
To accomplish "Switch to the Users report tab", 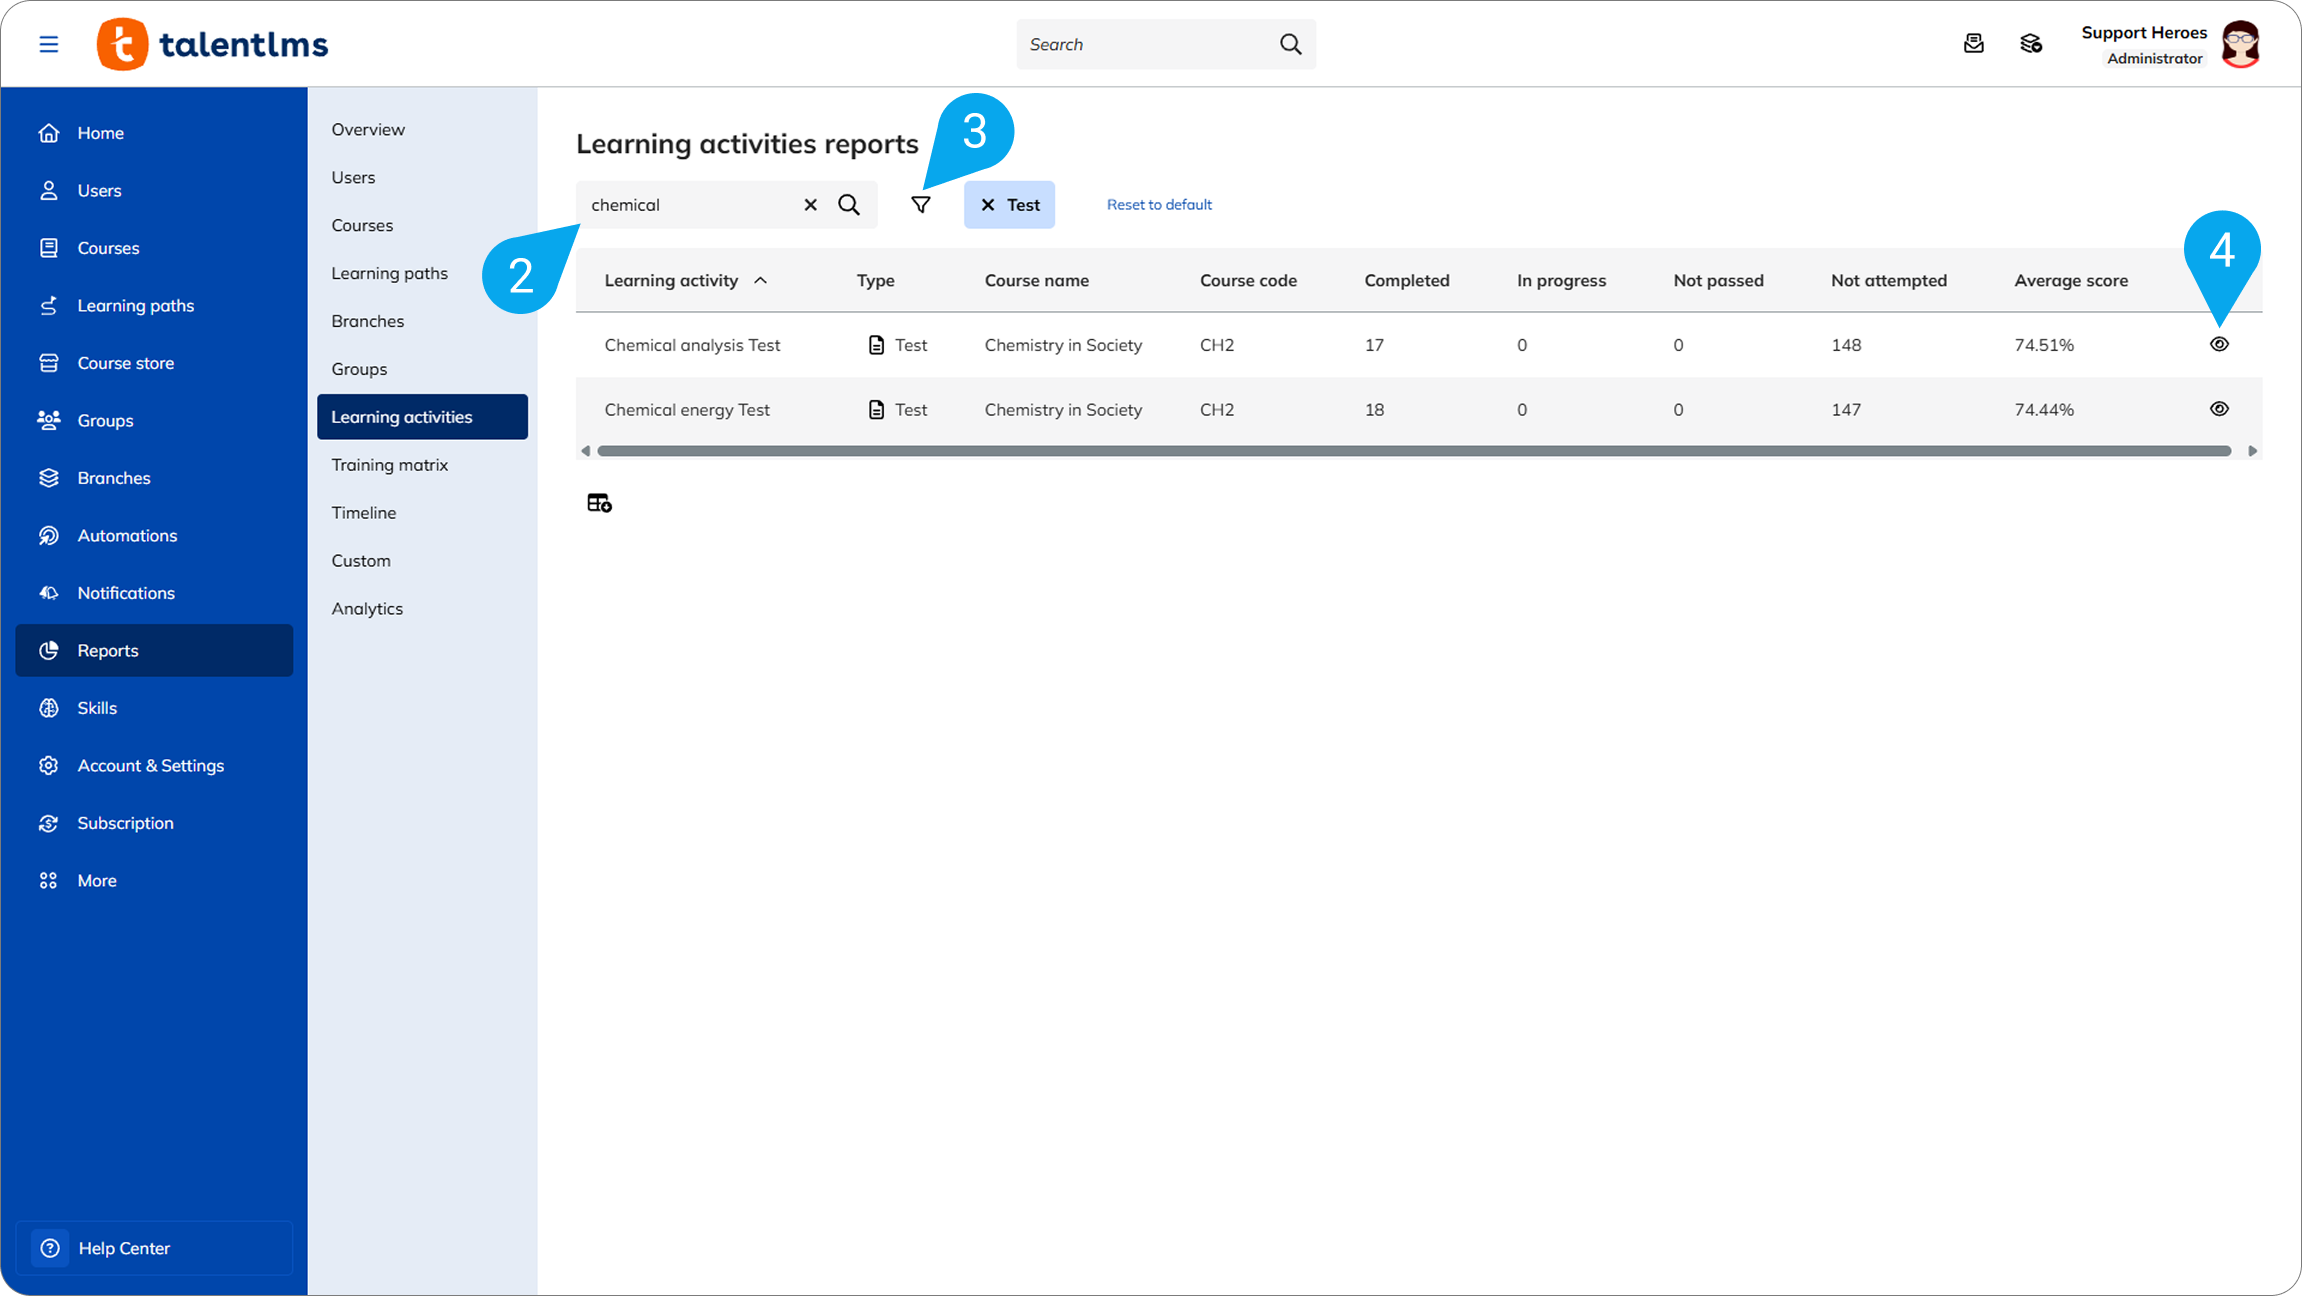I will (422, 177).
